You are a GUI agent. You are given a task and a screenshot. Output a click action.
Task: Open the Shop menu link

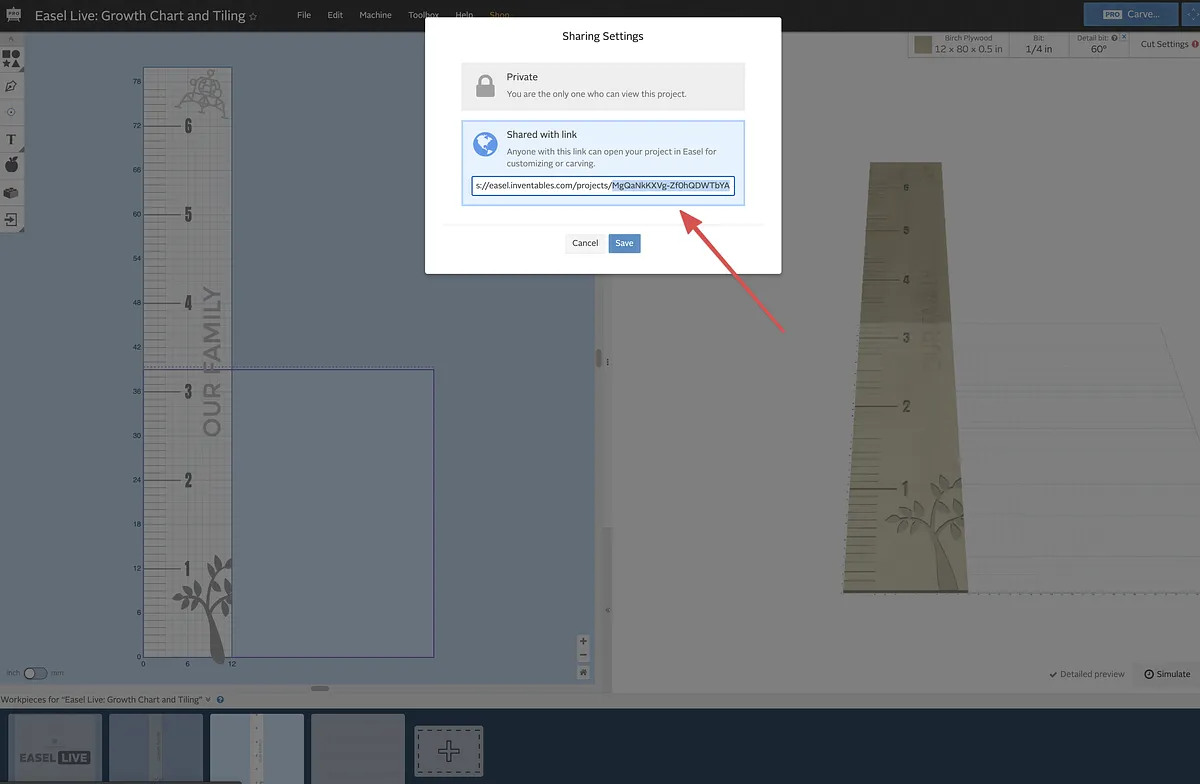[499, 16]
